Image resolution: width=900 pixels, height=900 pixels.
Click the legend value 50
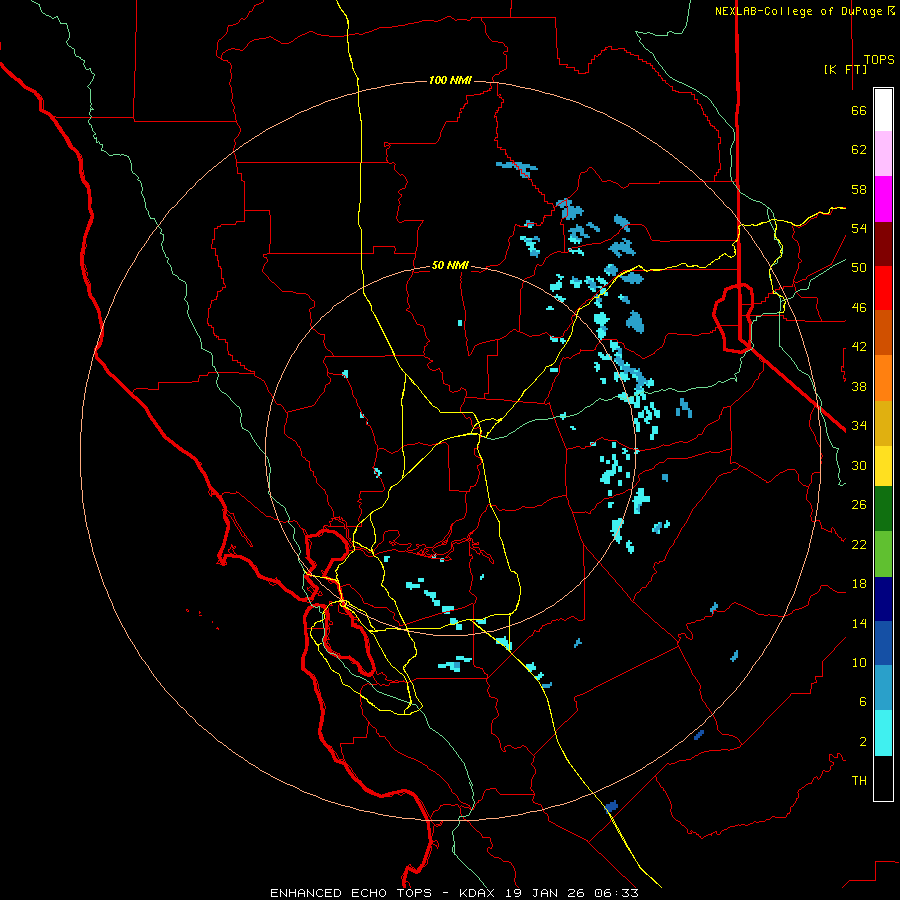click(859, 268)
